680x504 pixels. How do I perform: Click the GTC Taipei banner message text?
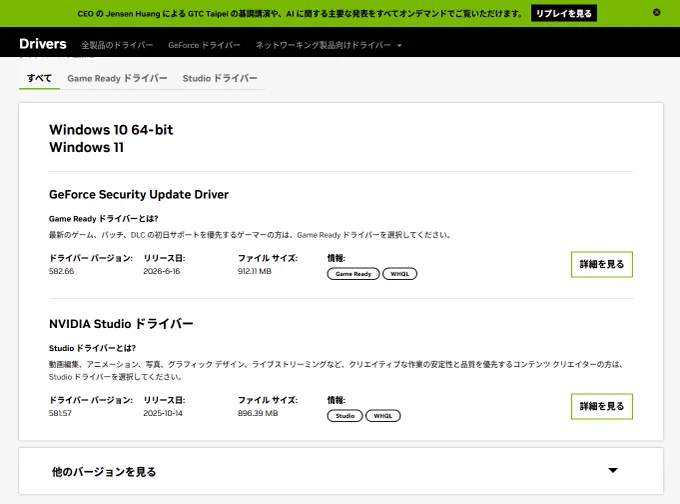tap(300, 13)
